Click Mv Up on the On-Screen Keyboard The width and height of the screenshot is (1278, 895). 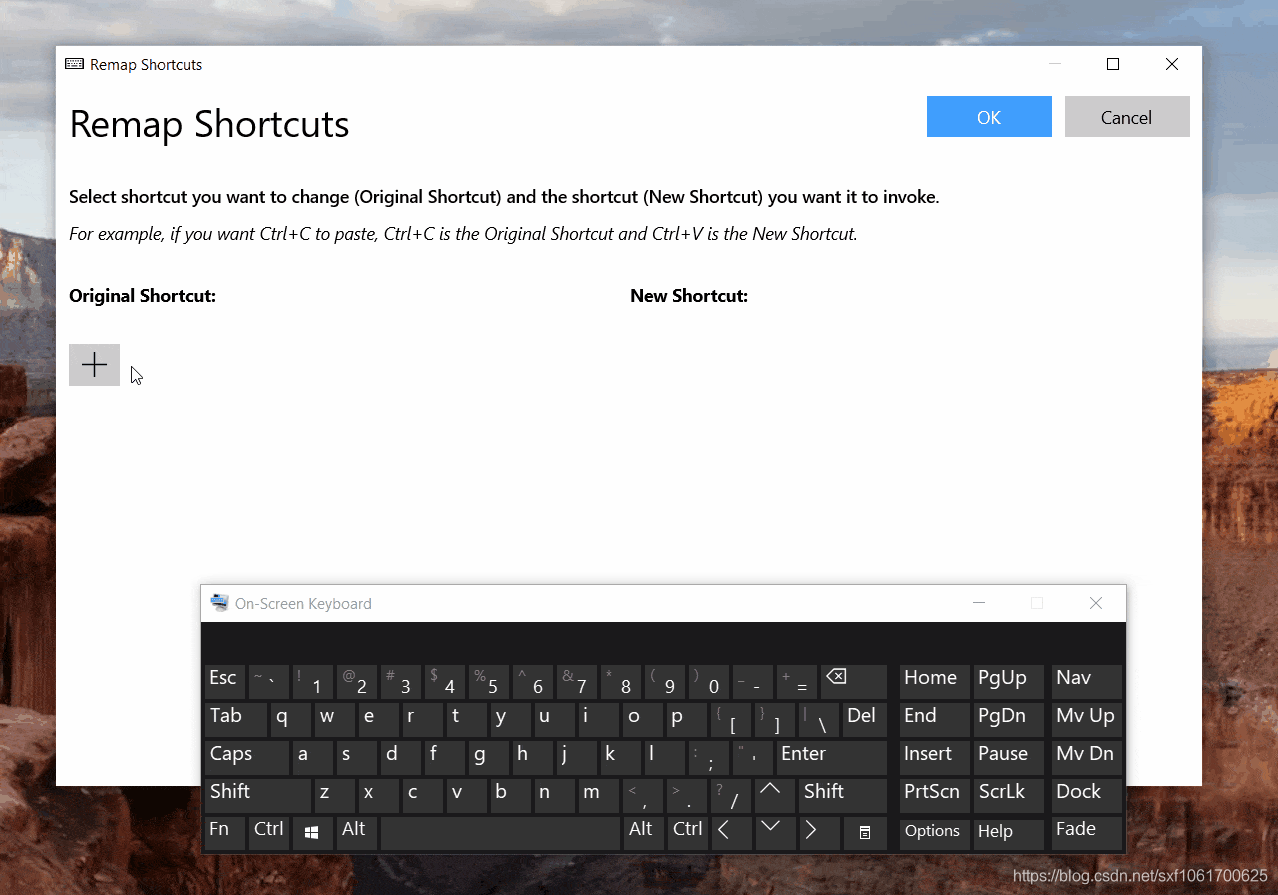[x=1087, y=719]
